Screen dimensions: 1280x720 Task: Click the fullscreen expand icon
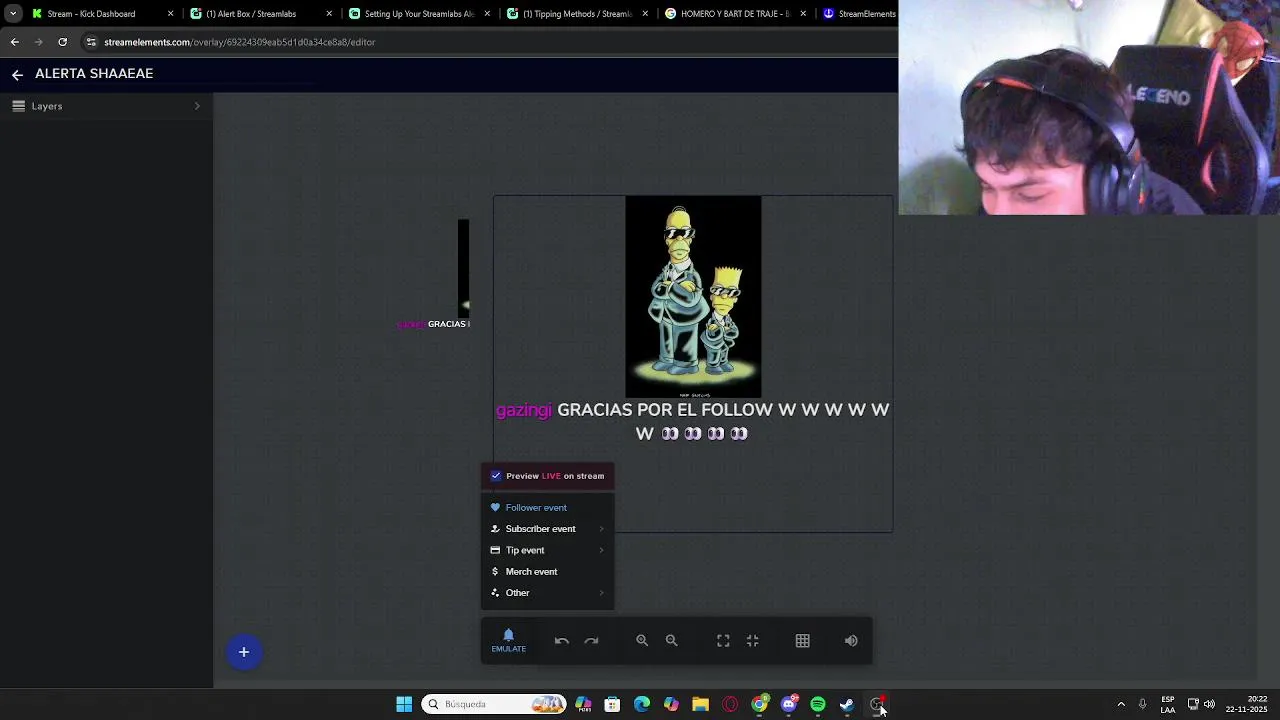coord(723,641)
